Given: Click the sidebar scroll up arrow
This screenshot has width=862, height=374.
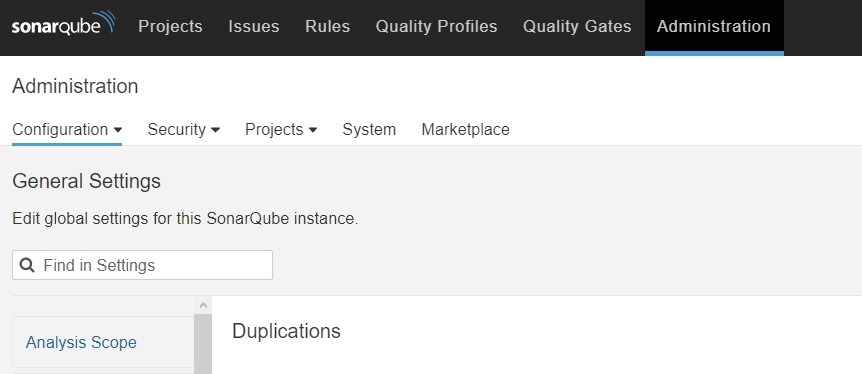Looking at the screenshot, I should point(203,305).
